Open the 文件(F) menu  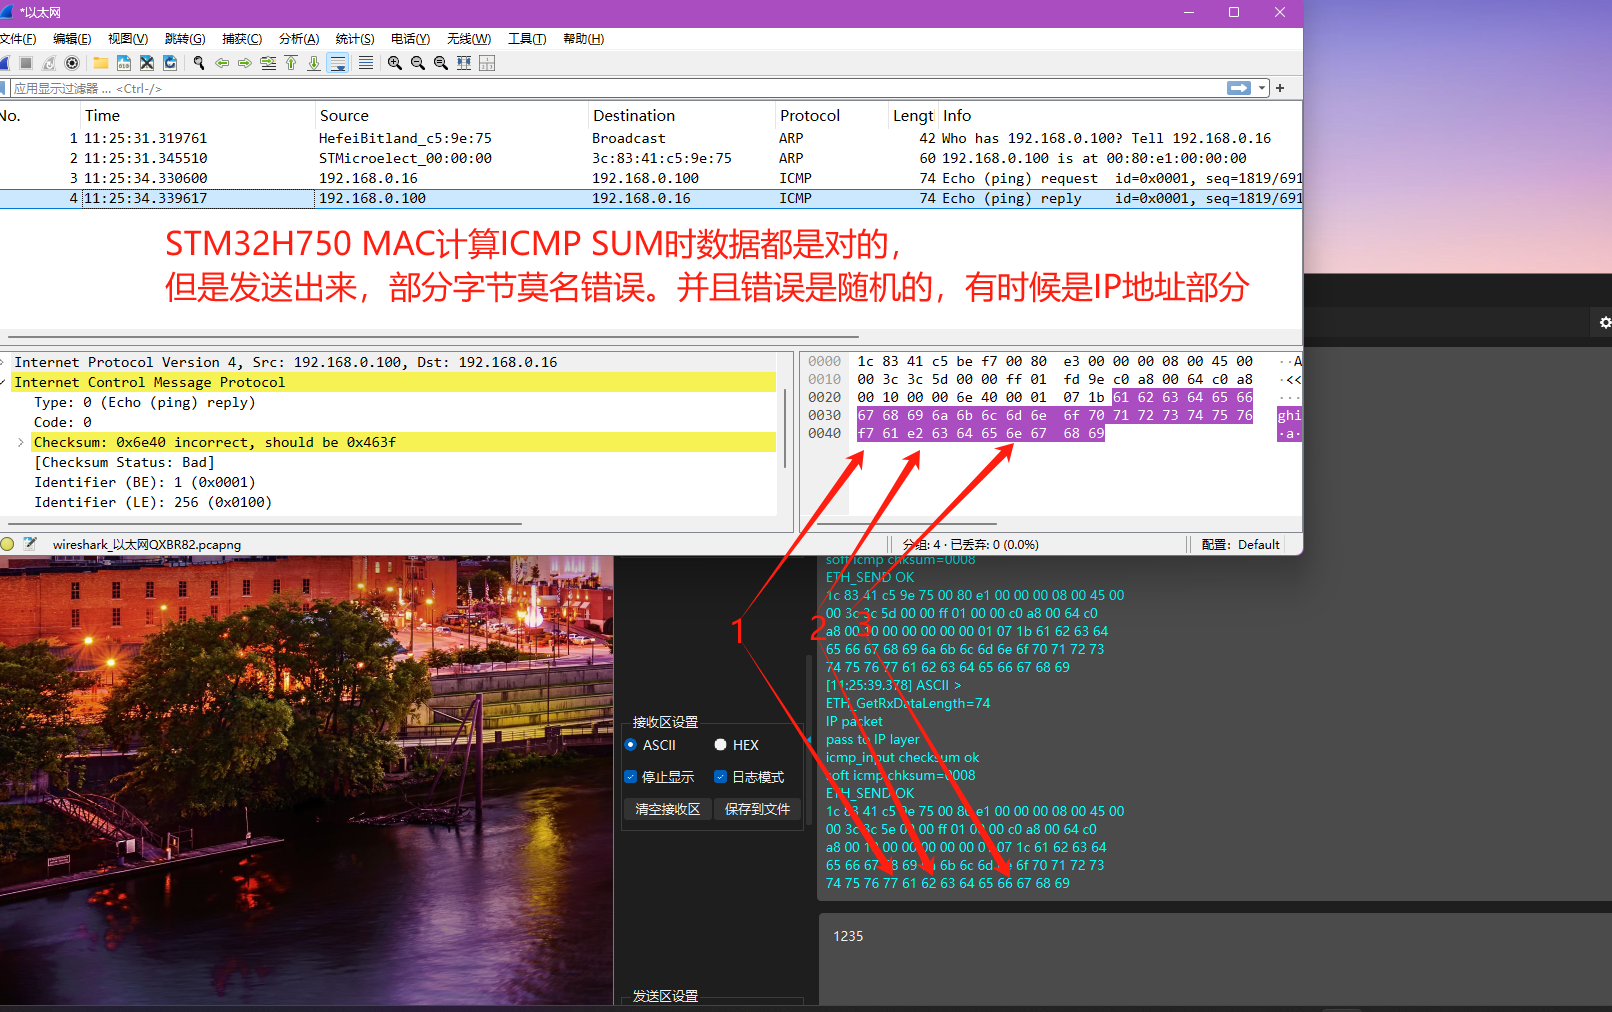18,39
